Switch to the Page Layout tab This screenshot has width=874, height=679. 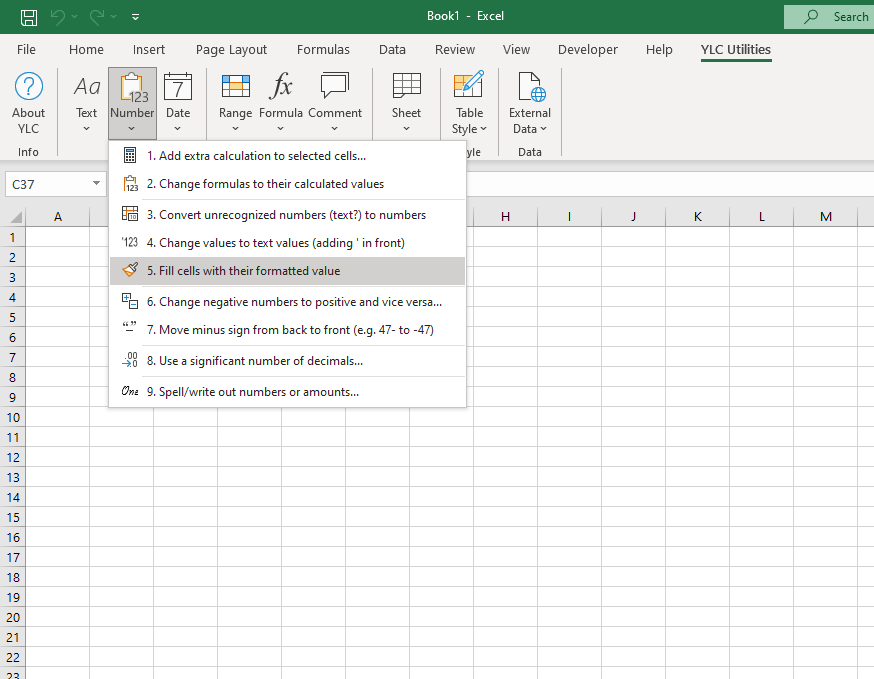(x=231, y=49)
